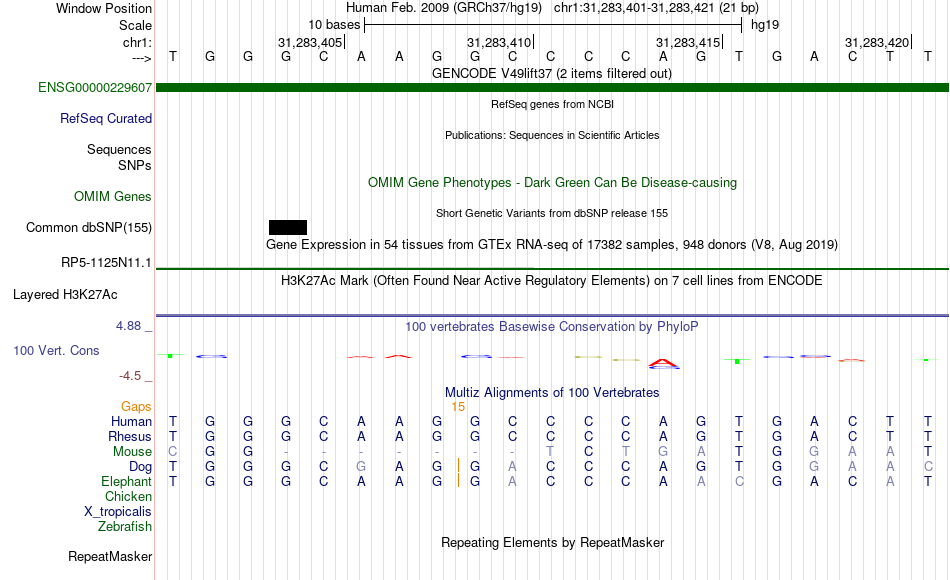Screen dimensions: 950x580
Task: Click the 4.88 PhyloP upper scale value
Action: click(128, 326)
